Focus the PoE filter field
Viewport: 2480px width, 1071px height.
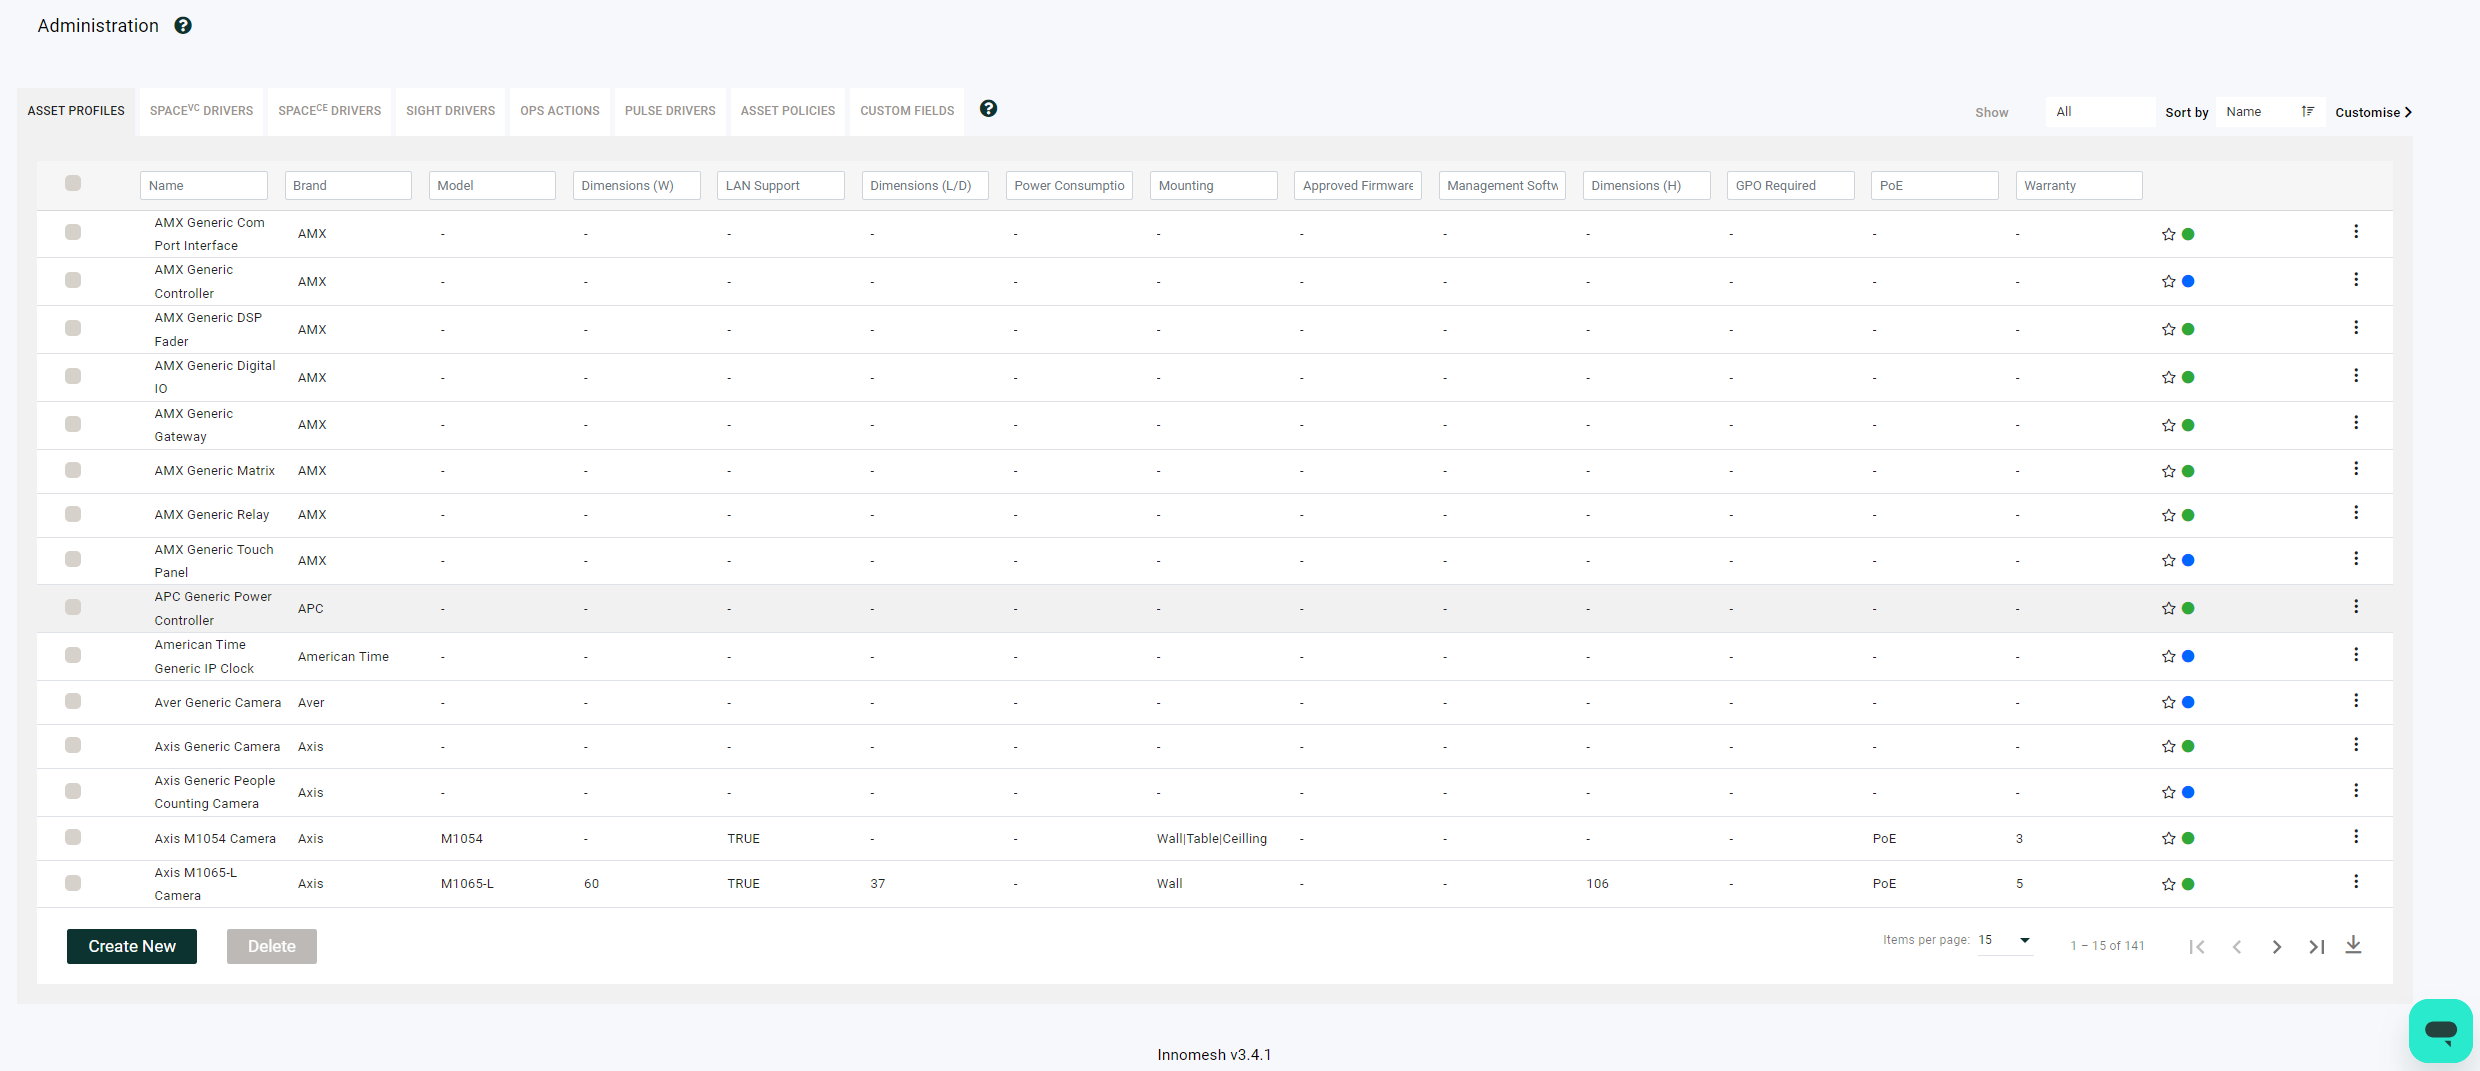(x=1935, y=185)
